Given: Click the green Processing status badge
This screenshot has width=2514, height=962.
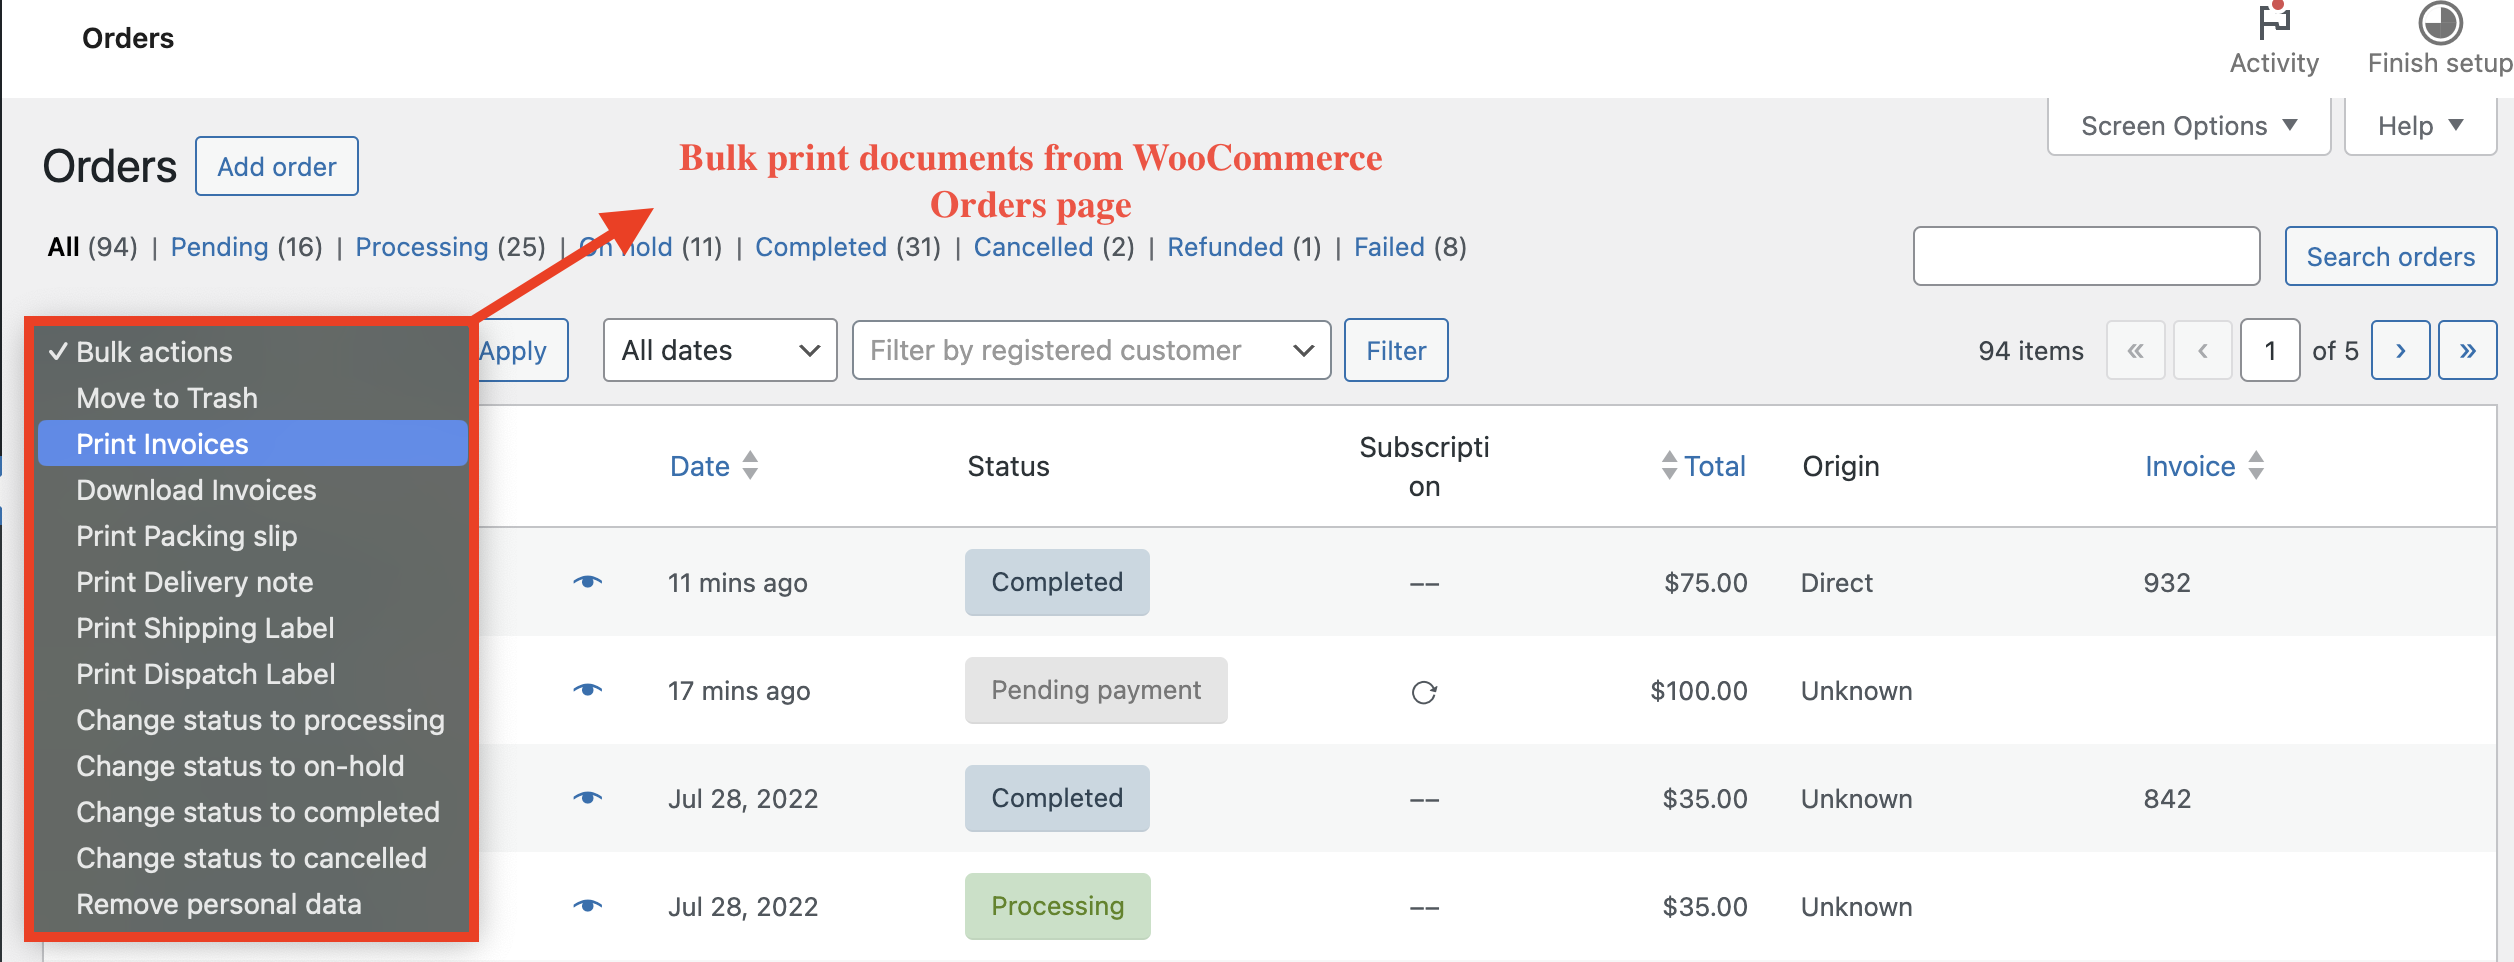Looking at the screenshot, I should pos(1057,906).
